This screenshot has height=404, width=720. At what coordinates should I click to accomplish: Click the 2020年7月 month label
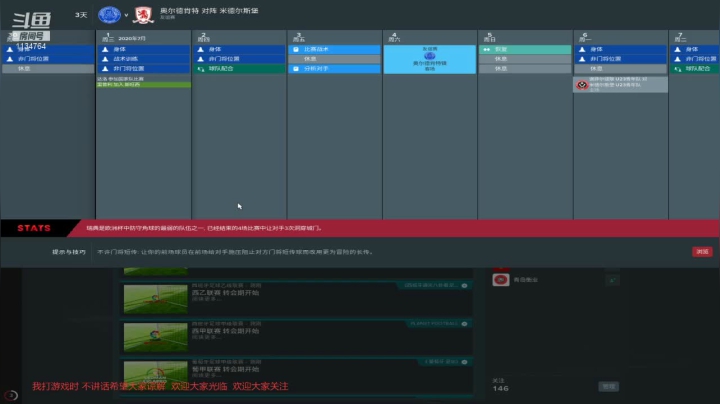pos(132,39)
